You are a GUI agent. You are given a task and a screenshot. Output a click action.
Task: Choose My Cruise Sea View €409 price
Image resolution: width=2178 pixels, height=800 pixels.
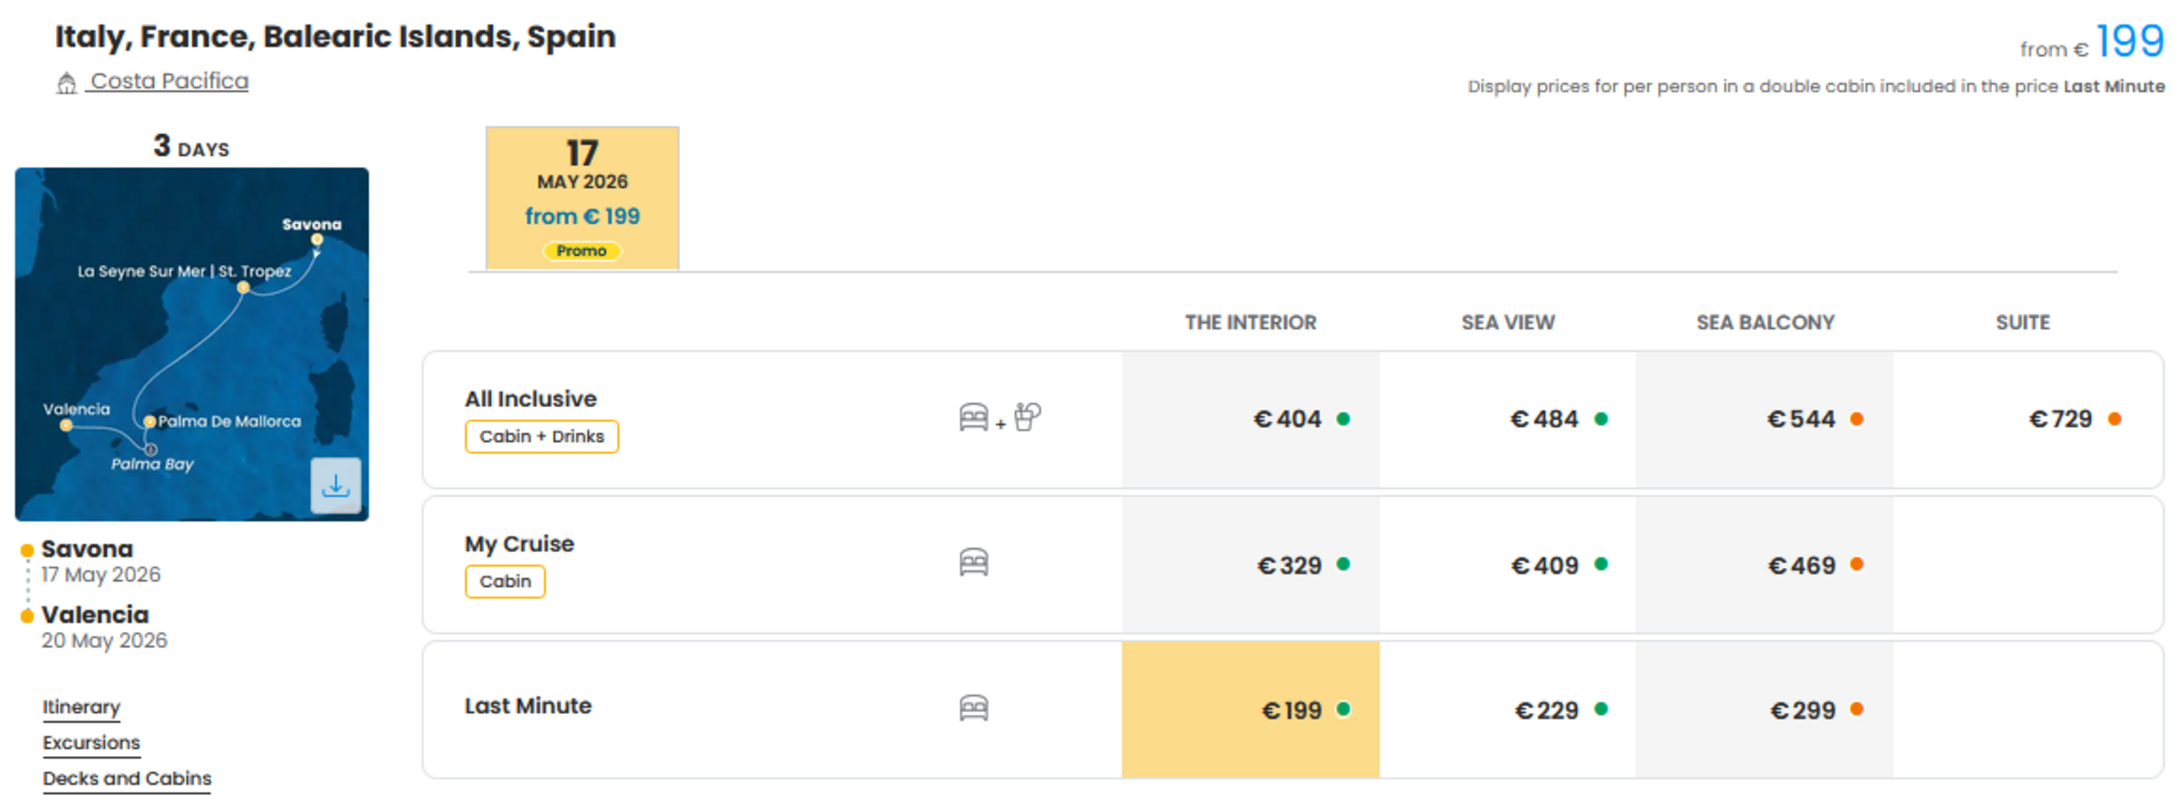click(1508, 565)
